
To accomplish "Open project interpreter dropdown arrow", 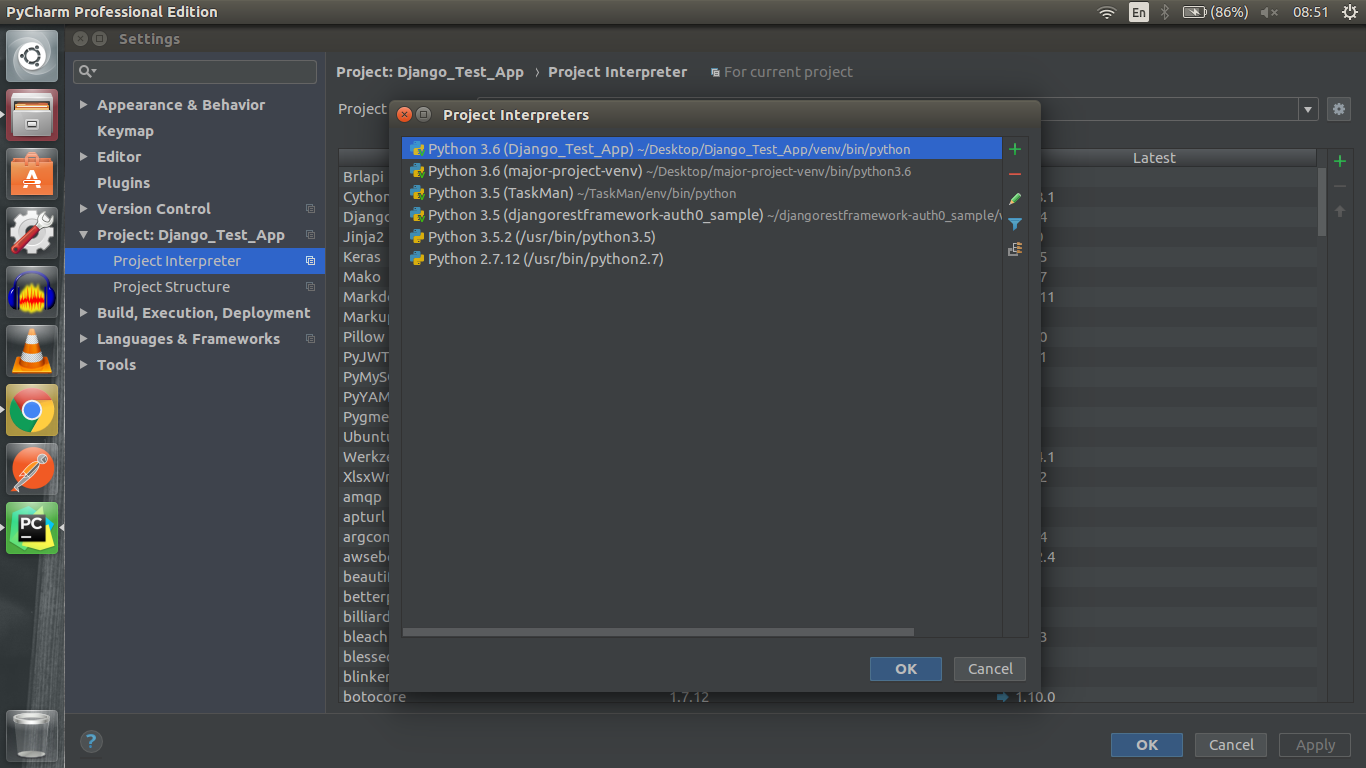I will (x=1309, y=109).
